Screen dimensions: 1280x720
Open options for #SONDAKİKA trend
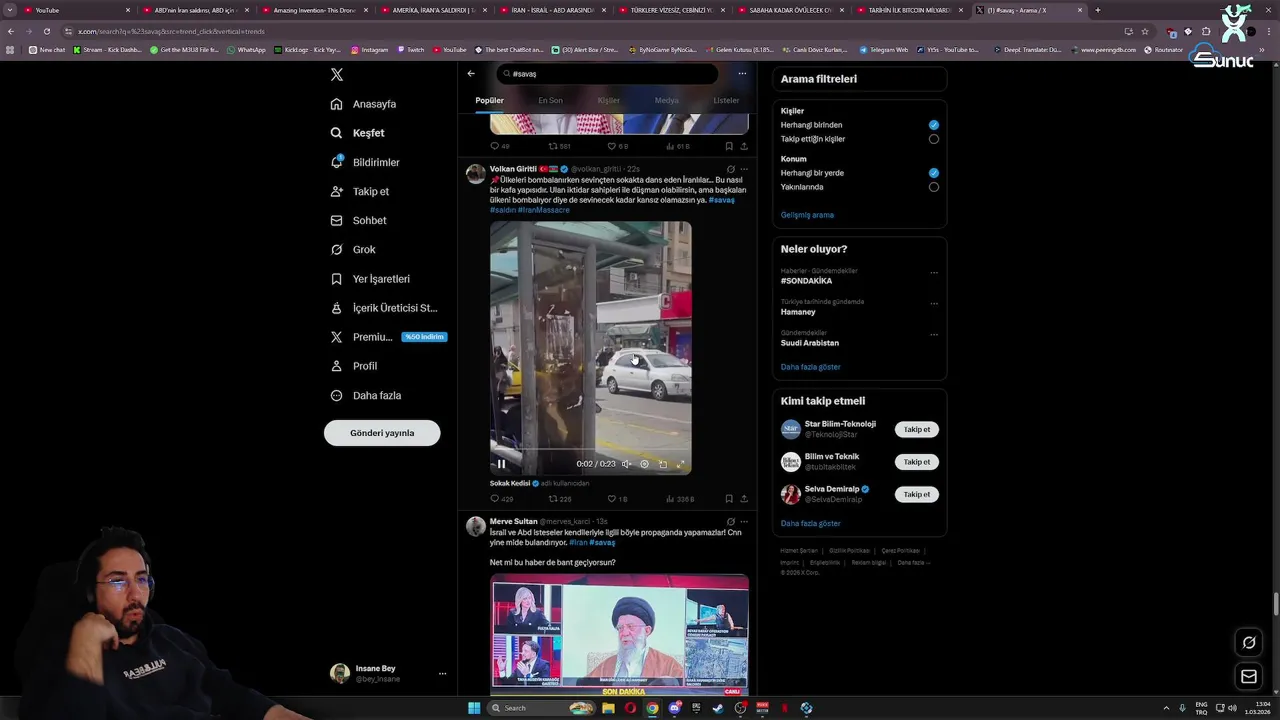click(x=934, y=272)
